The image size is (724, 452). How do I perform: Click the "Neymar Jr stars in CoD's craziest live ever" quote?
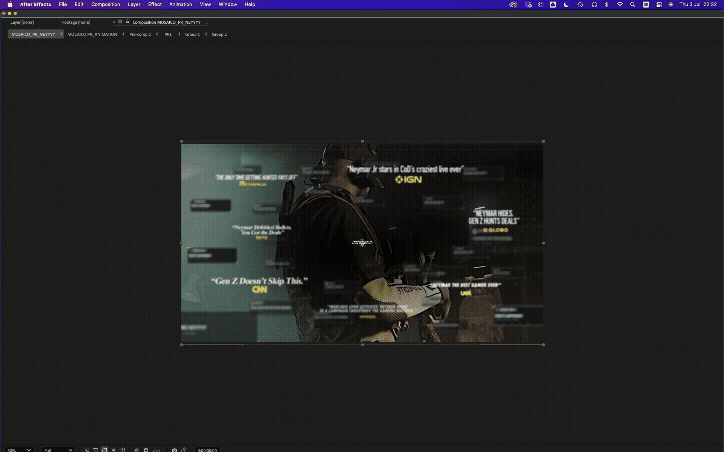coord(405,169)
